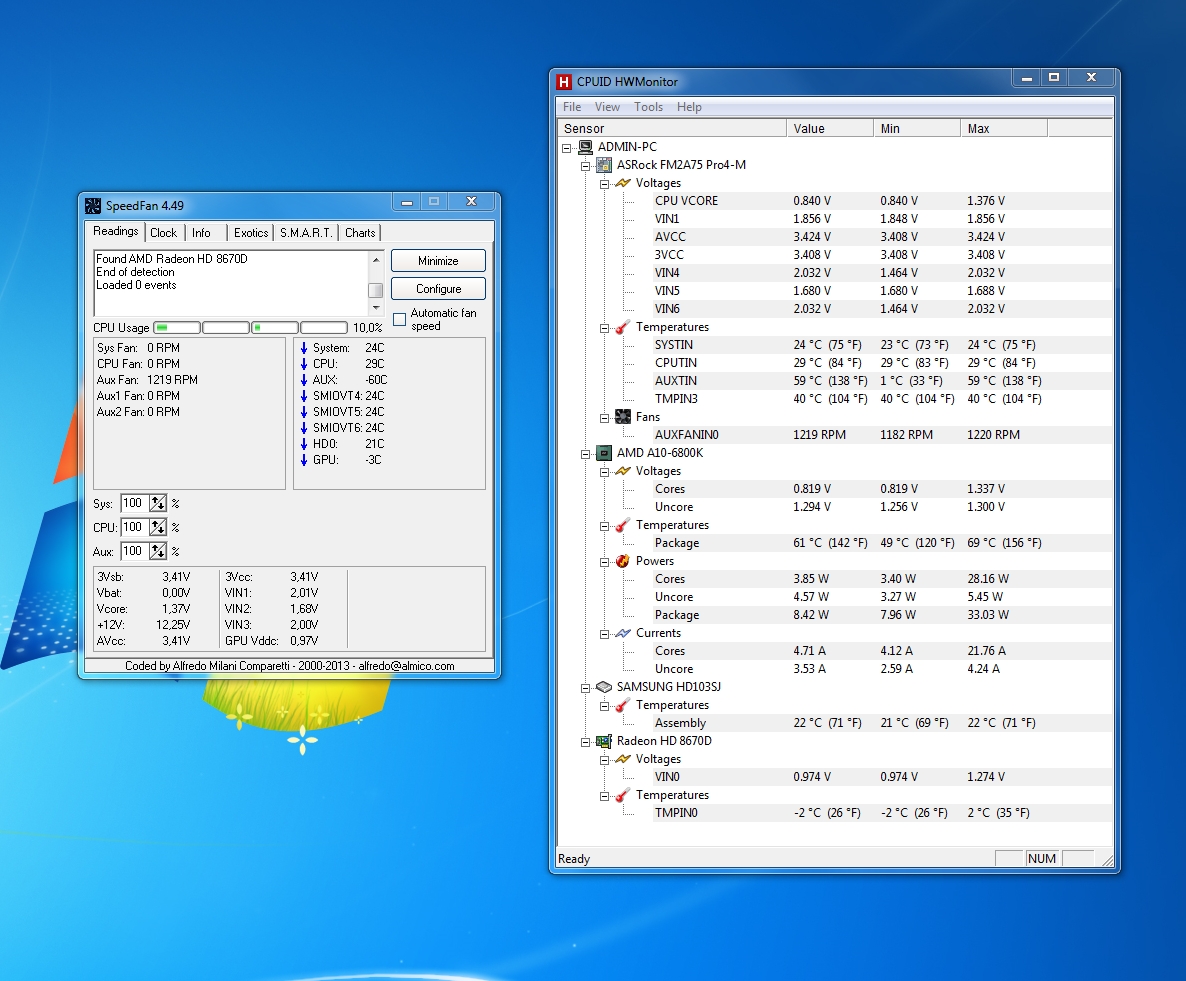Click the SpeedFan title bar fan icon
Viewport: 1186px width, 981px height.
92,206
